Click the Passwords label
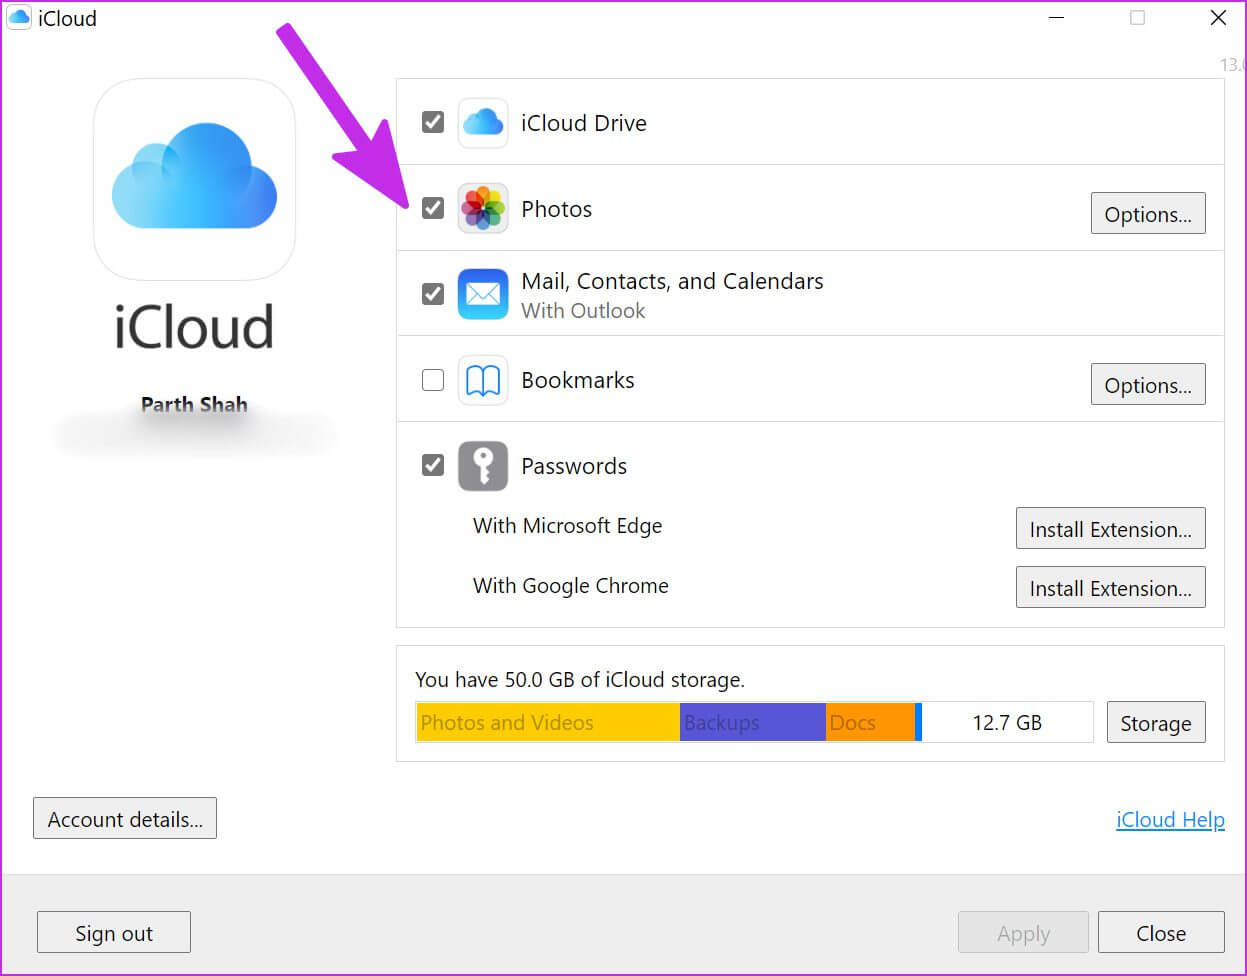The image size is (1247, 976). point(574,466)
